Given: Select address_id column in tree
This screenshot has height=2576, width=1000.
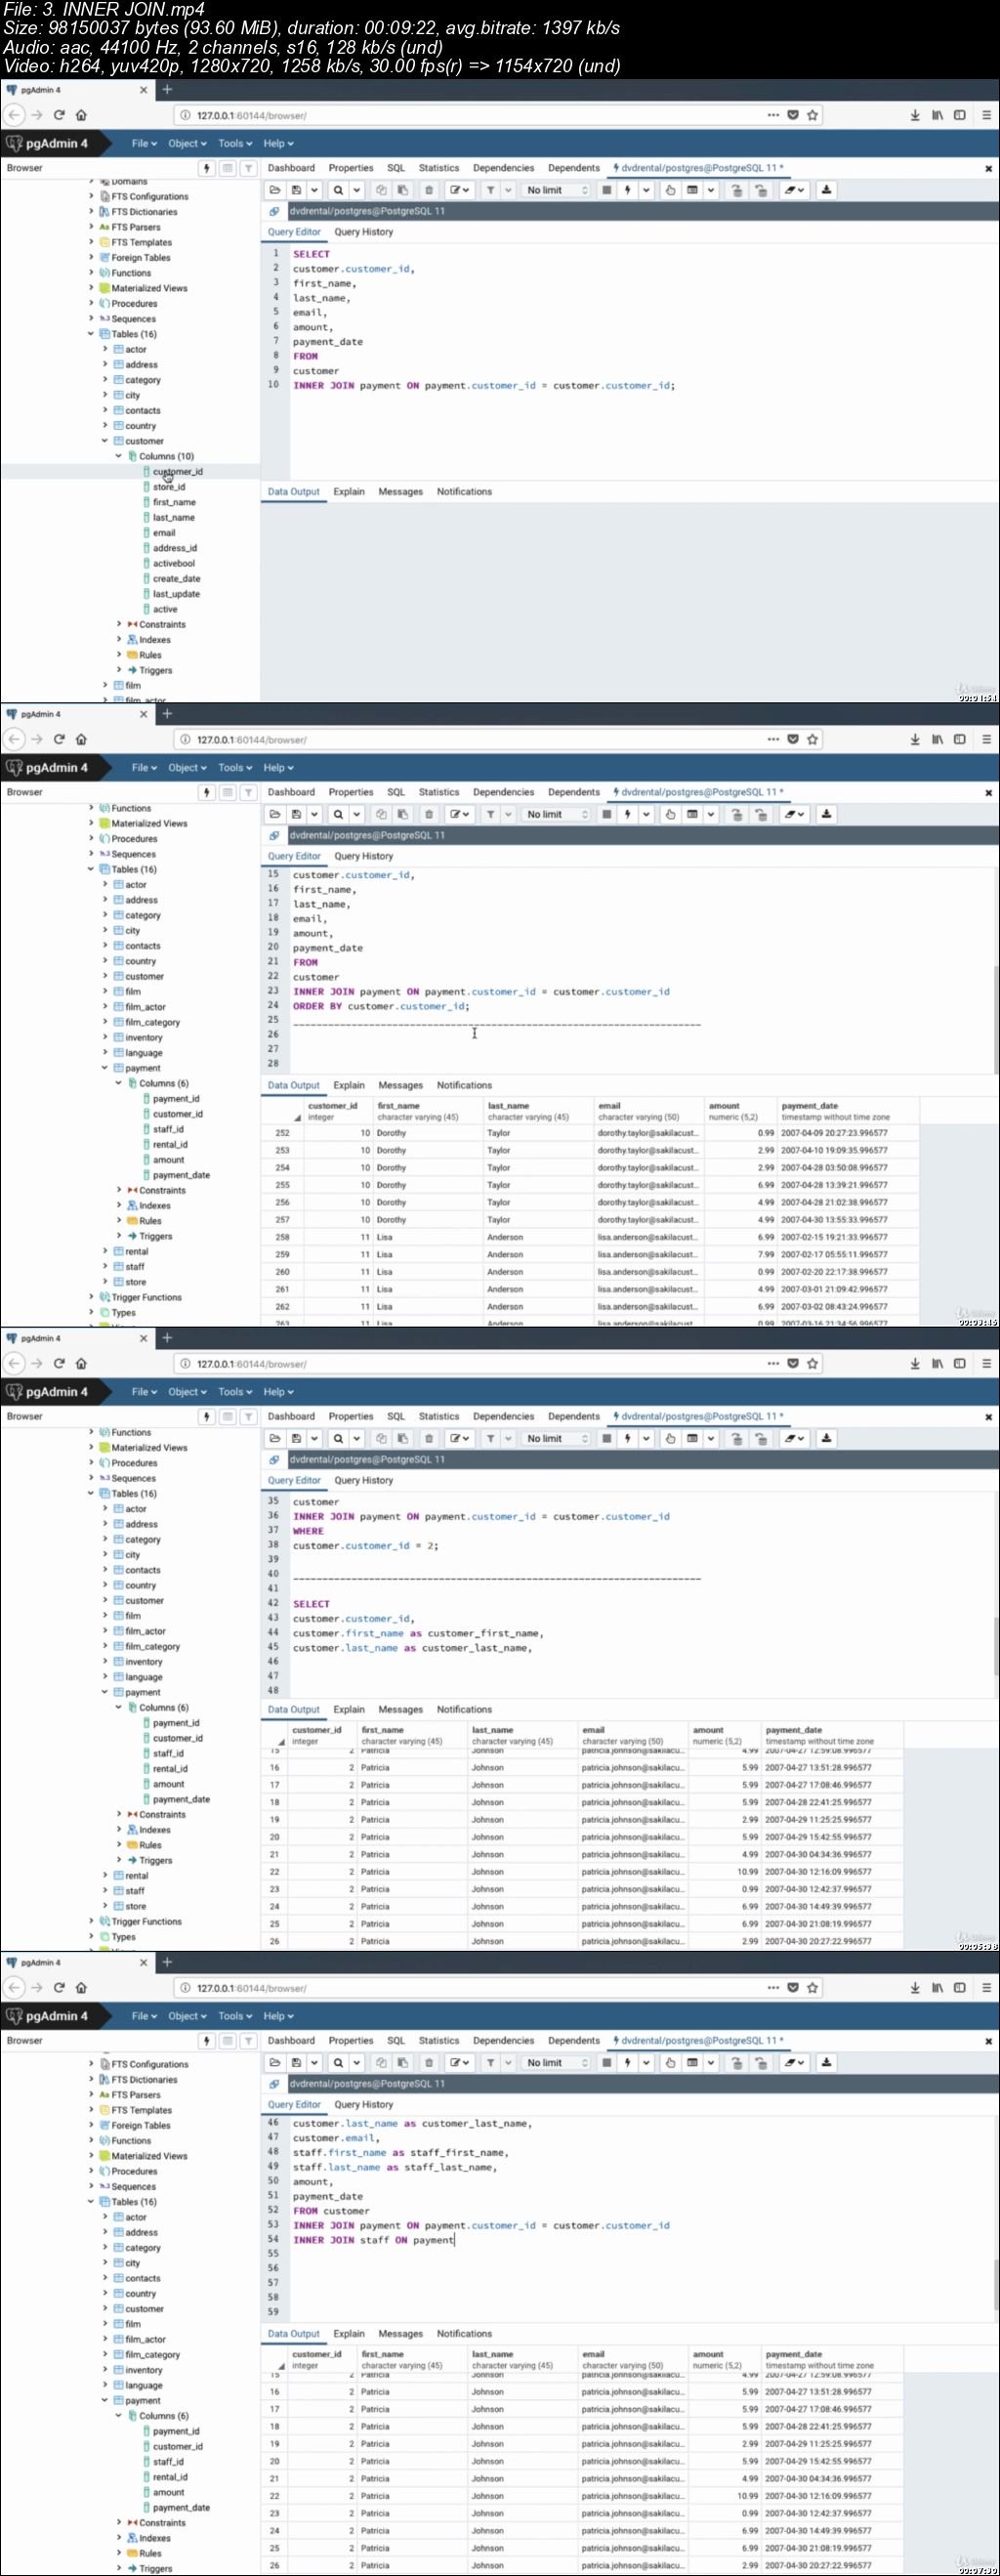Looking at the screenshot, I should tap(175, 548).
